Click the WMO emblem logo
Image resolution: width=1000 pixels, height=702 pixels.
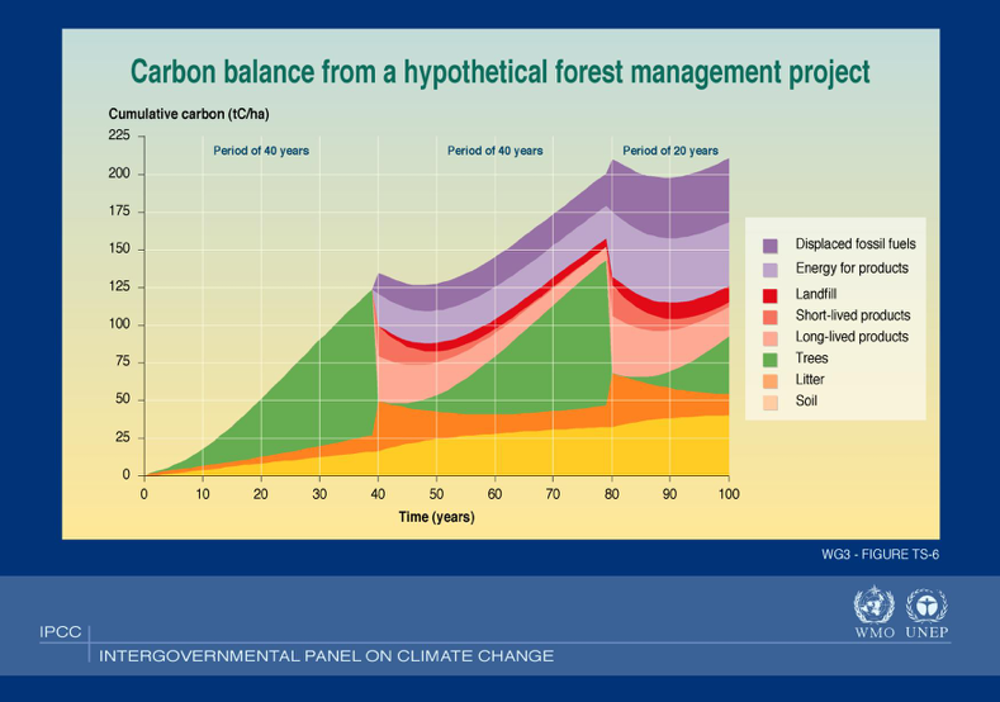pyautogui.click(x=873, y=607)
